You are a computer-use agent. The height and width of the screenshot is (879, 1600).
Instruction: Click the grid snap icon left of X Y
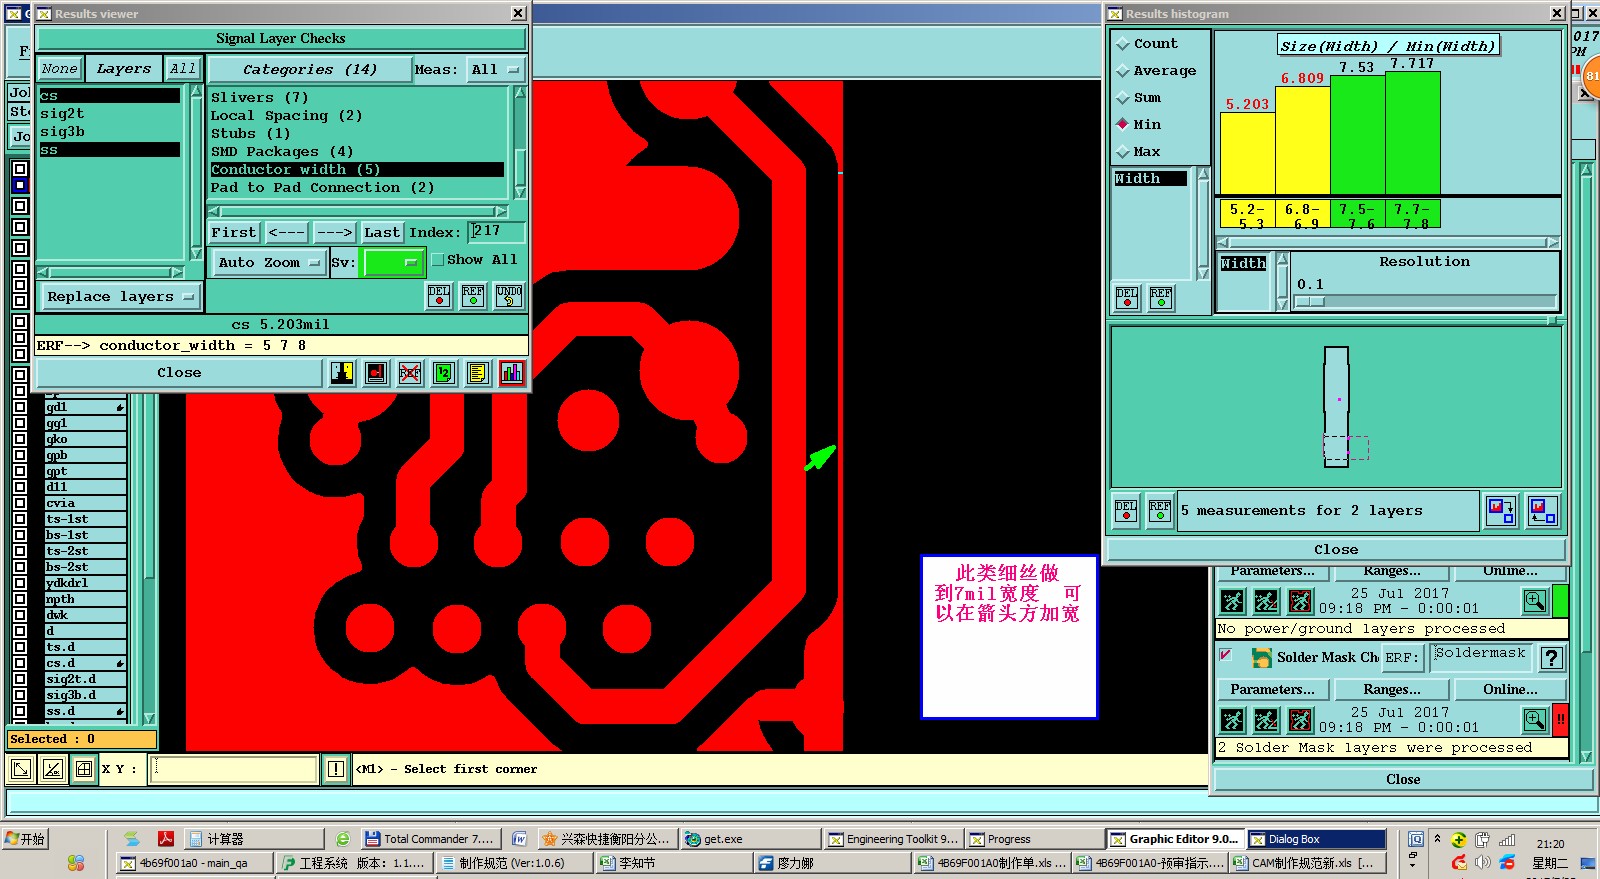click(84, 769)
